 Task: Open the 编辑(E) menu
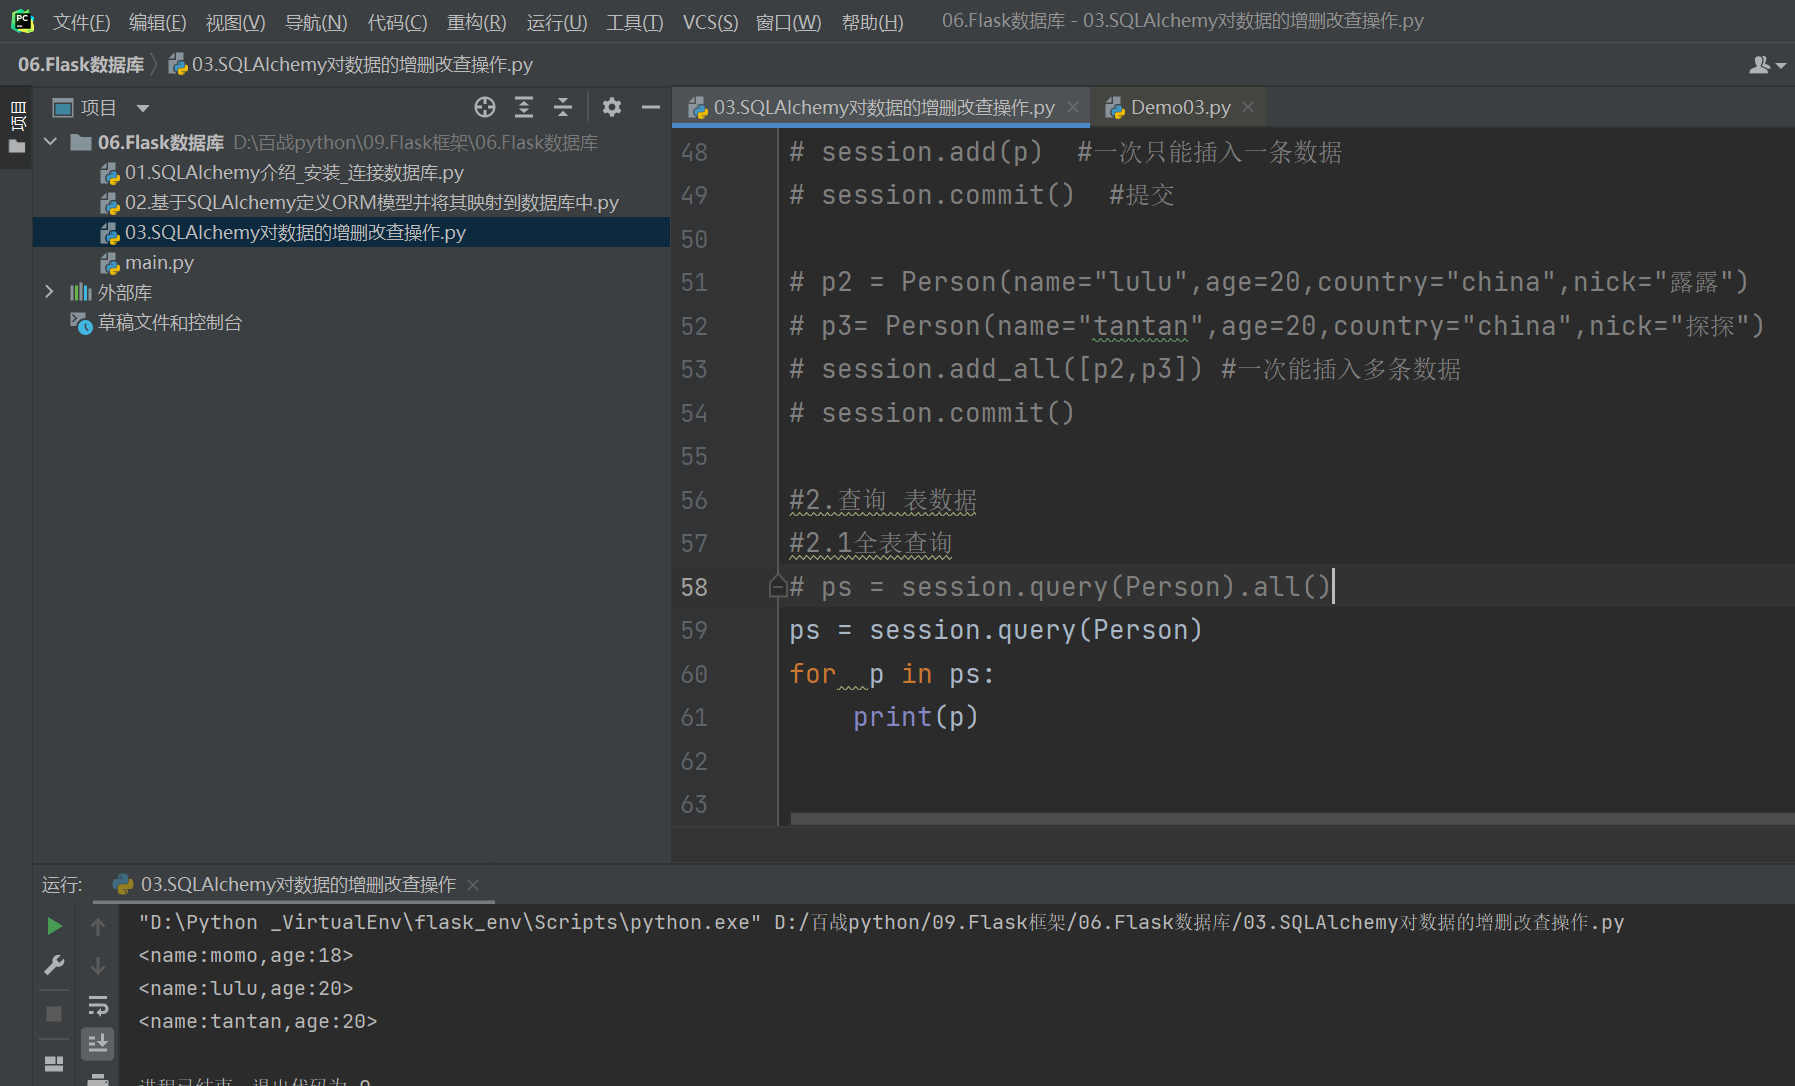pos(157,22)
